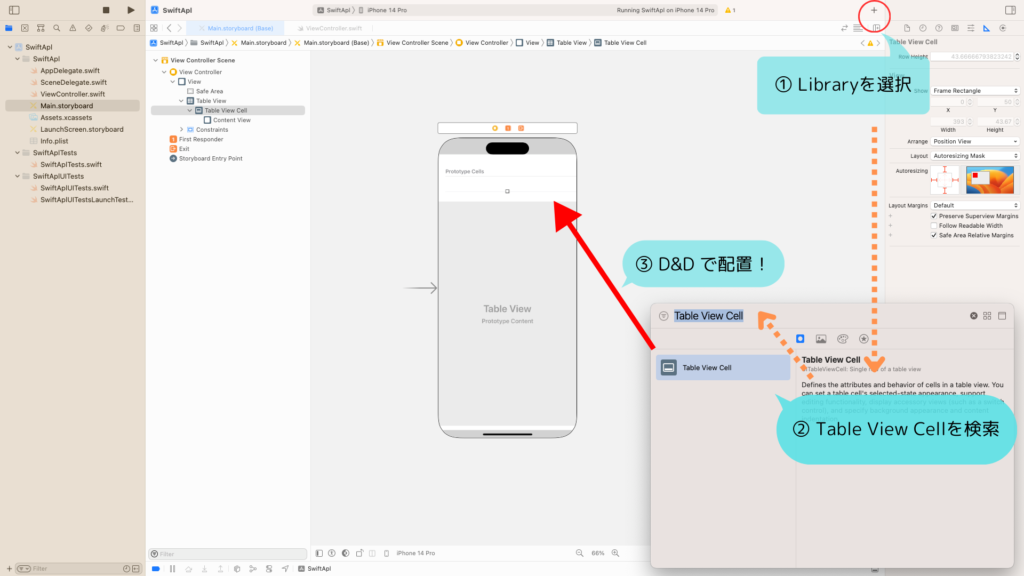
Task: Open the Layout Margins Default dropdown
Action: [975, 206]
